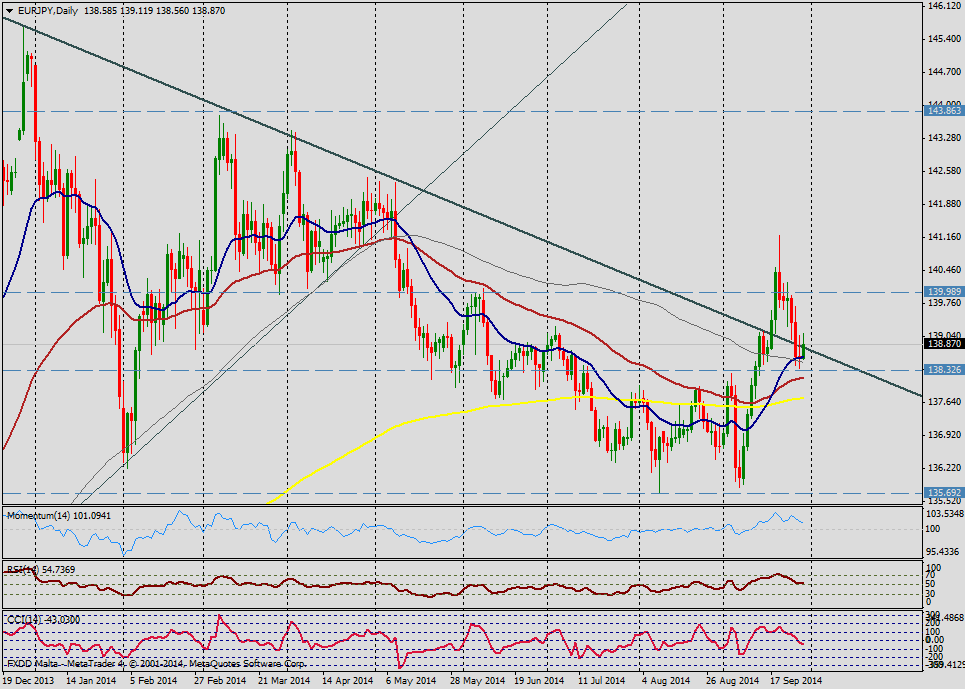
Task: Click the 19 Dec 2013 date label
Action: [26, 680]
